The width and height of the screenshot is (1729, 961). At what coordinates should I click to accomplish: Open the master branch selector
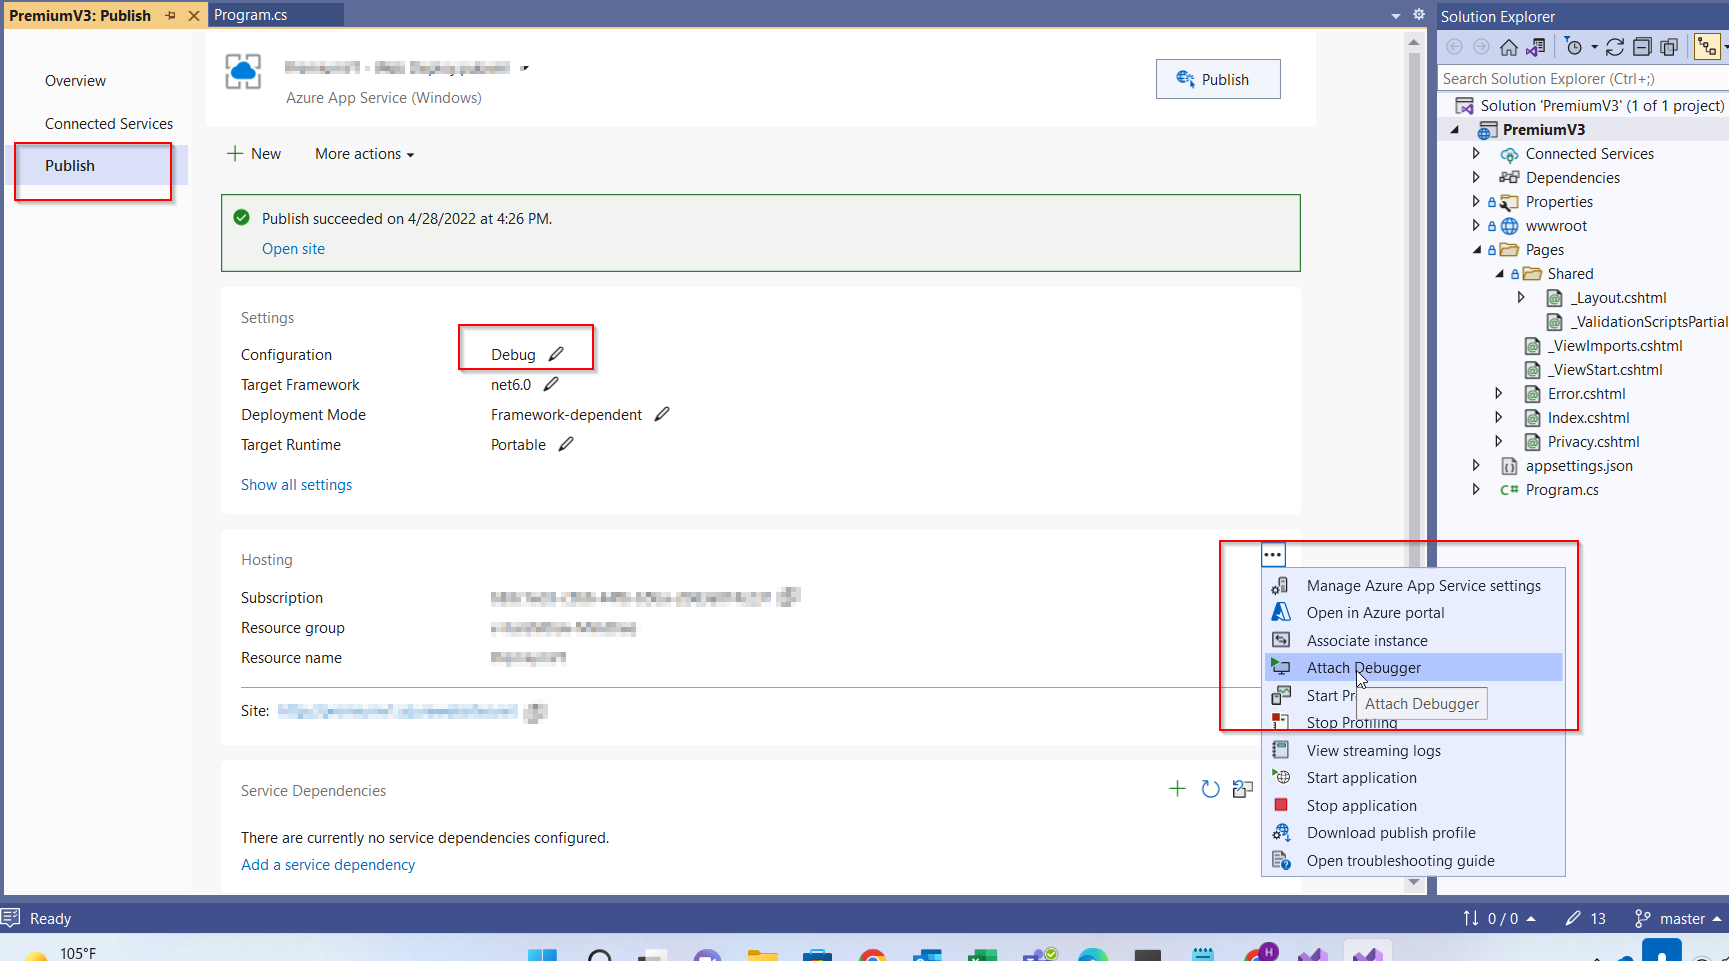pos(1678,918)
